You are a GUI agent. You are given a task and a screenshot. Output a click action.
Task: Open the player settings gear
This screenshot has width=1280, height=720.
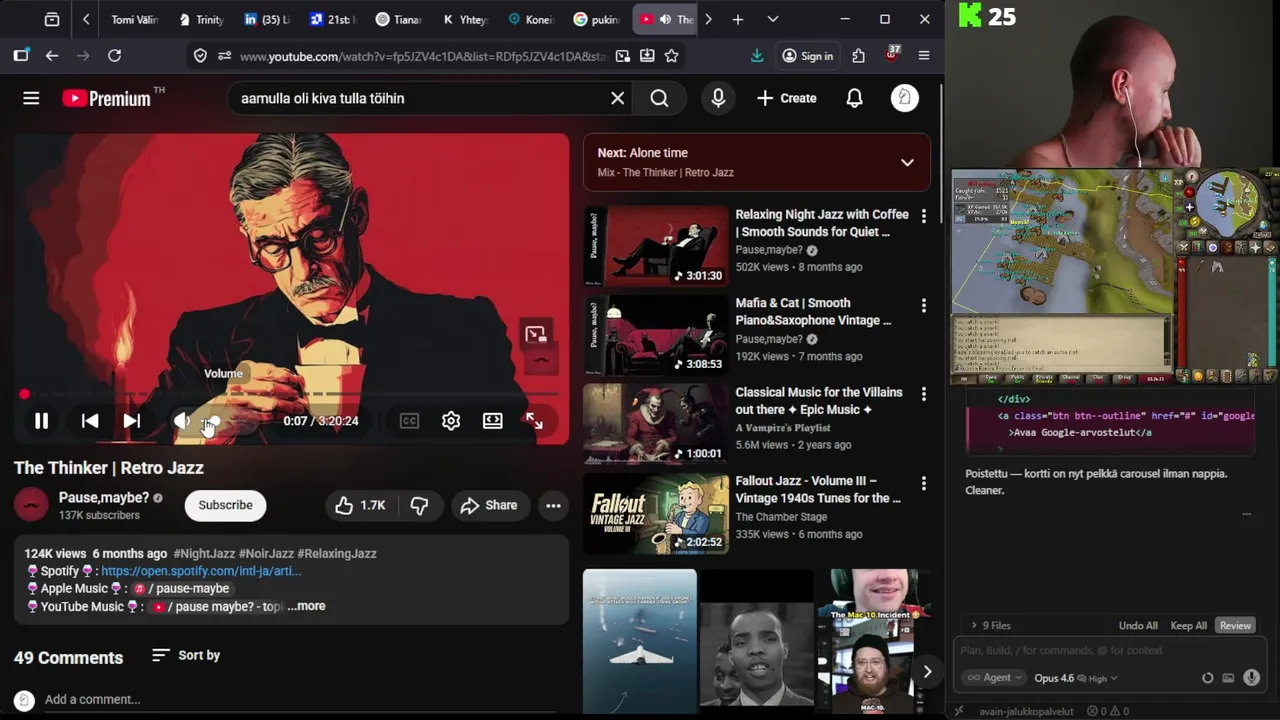[x=451, y=421]
